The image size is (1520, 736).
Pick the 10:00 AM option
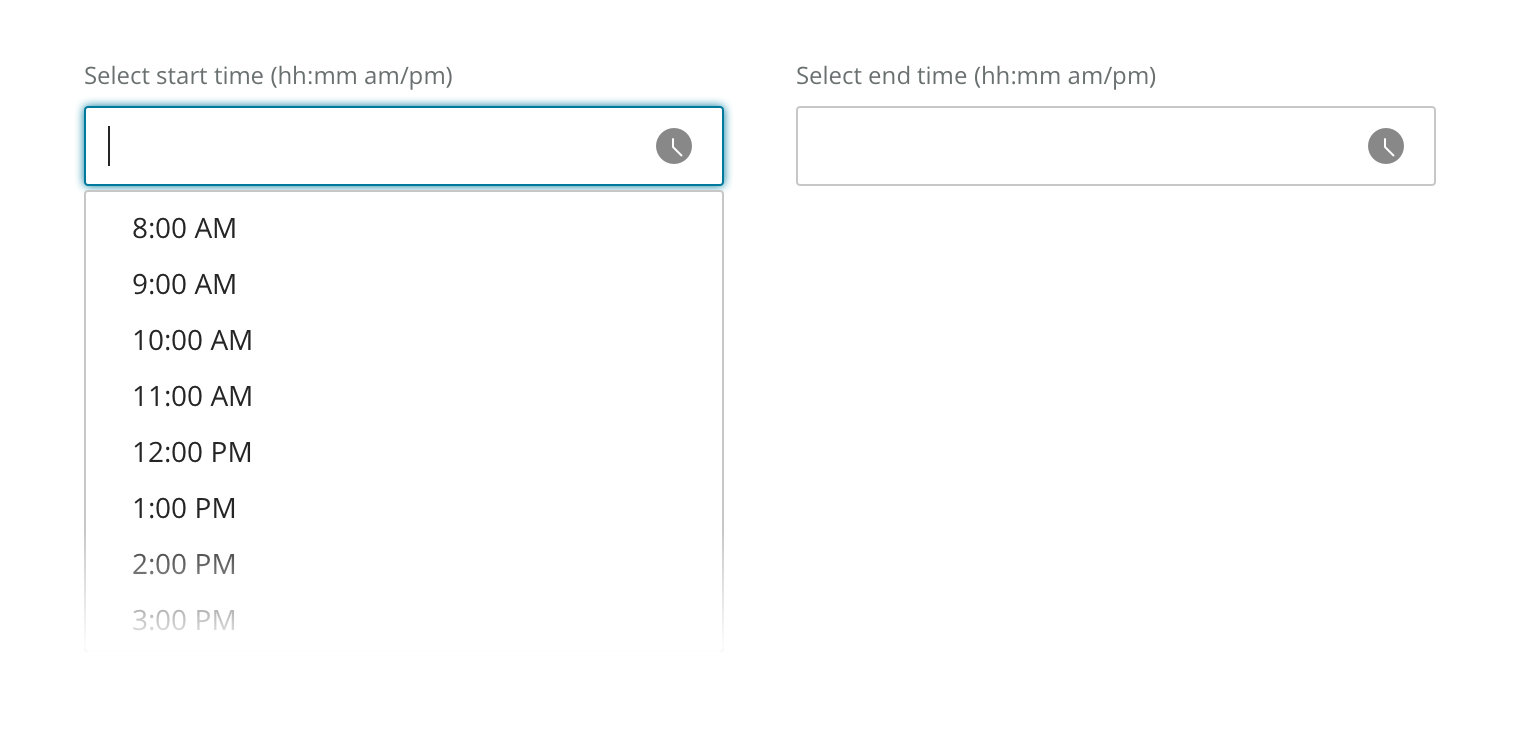tap(193, 340)
